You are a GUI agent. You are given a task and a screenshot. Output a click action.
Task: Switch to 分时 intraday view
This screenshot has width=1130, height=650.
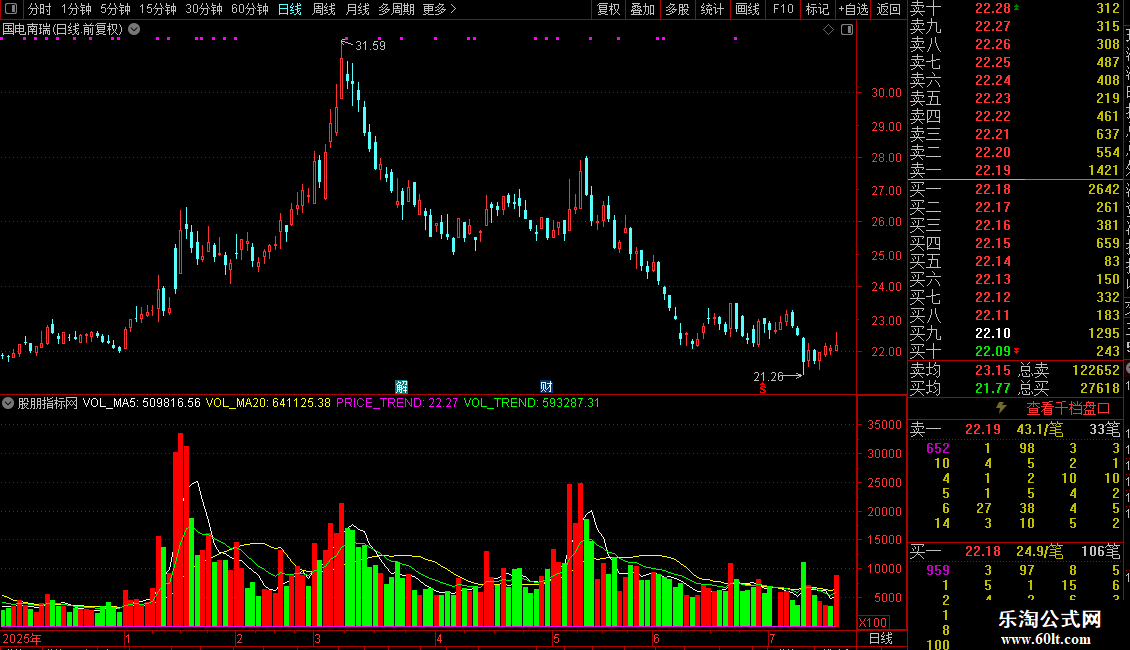(40, 9)
